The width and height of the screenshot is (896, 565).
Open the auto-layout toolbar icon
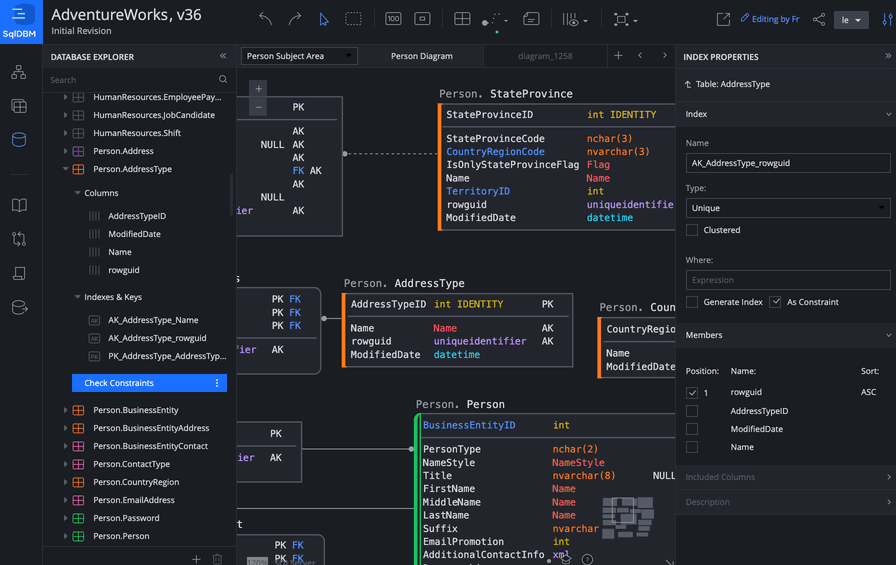625,20
